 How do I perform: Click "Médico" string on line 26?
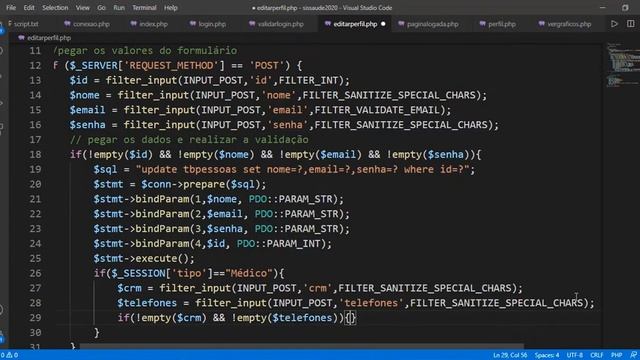[249, 273]
